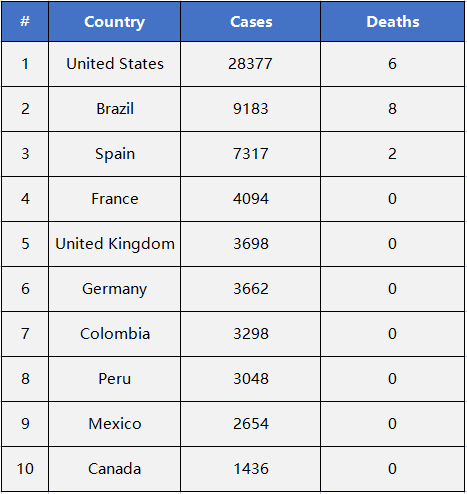Click the 9183 cases cell
The image size is (467, 494).
[251, 109]
